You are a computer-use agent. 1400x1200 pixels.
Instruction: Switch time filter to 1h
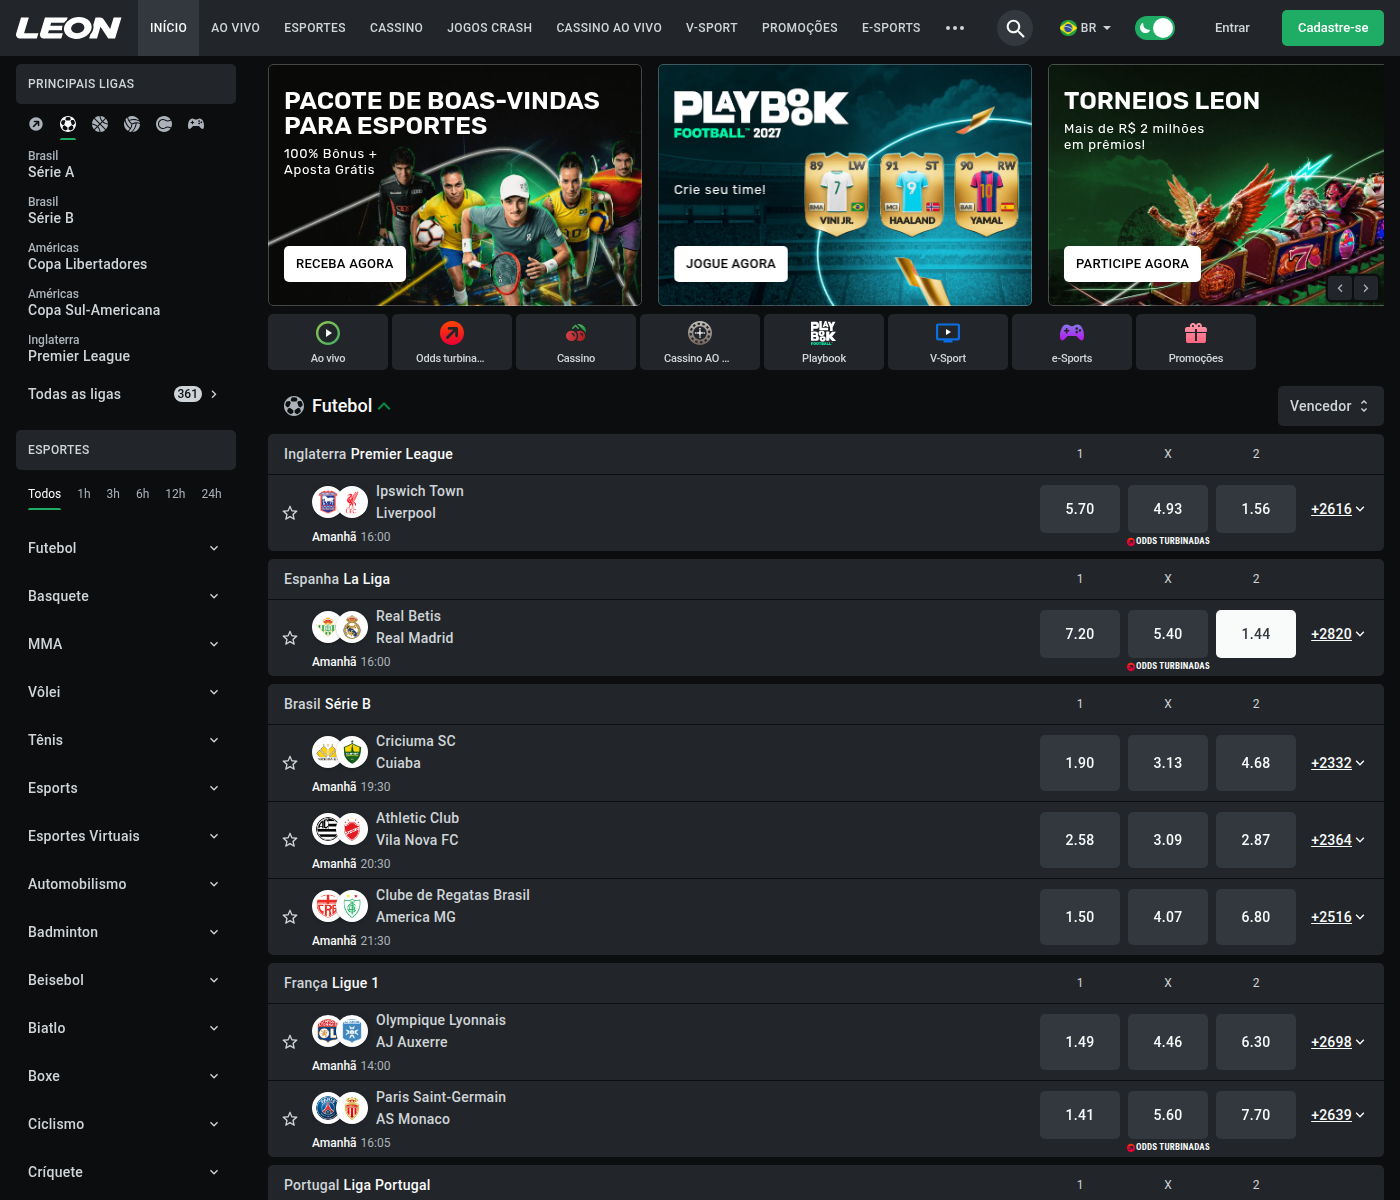84,494
